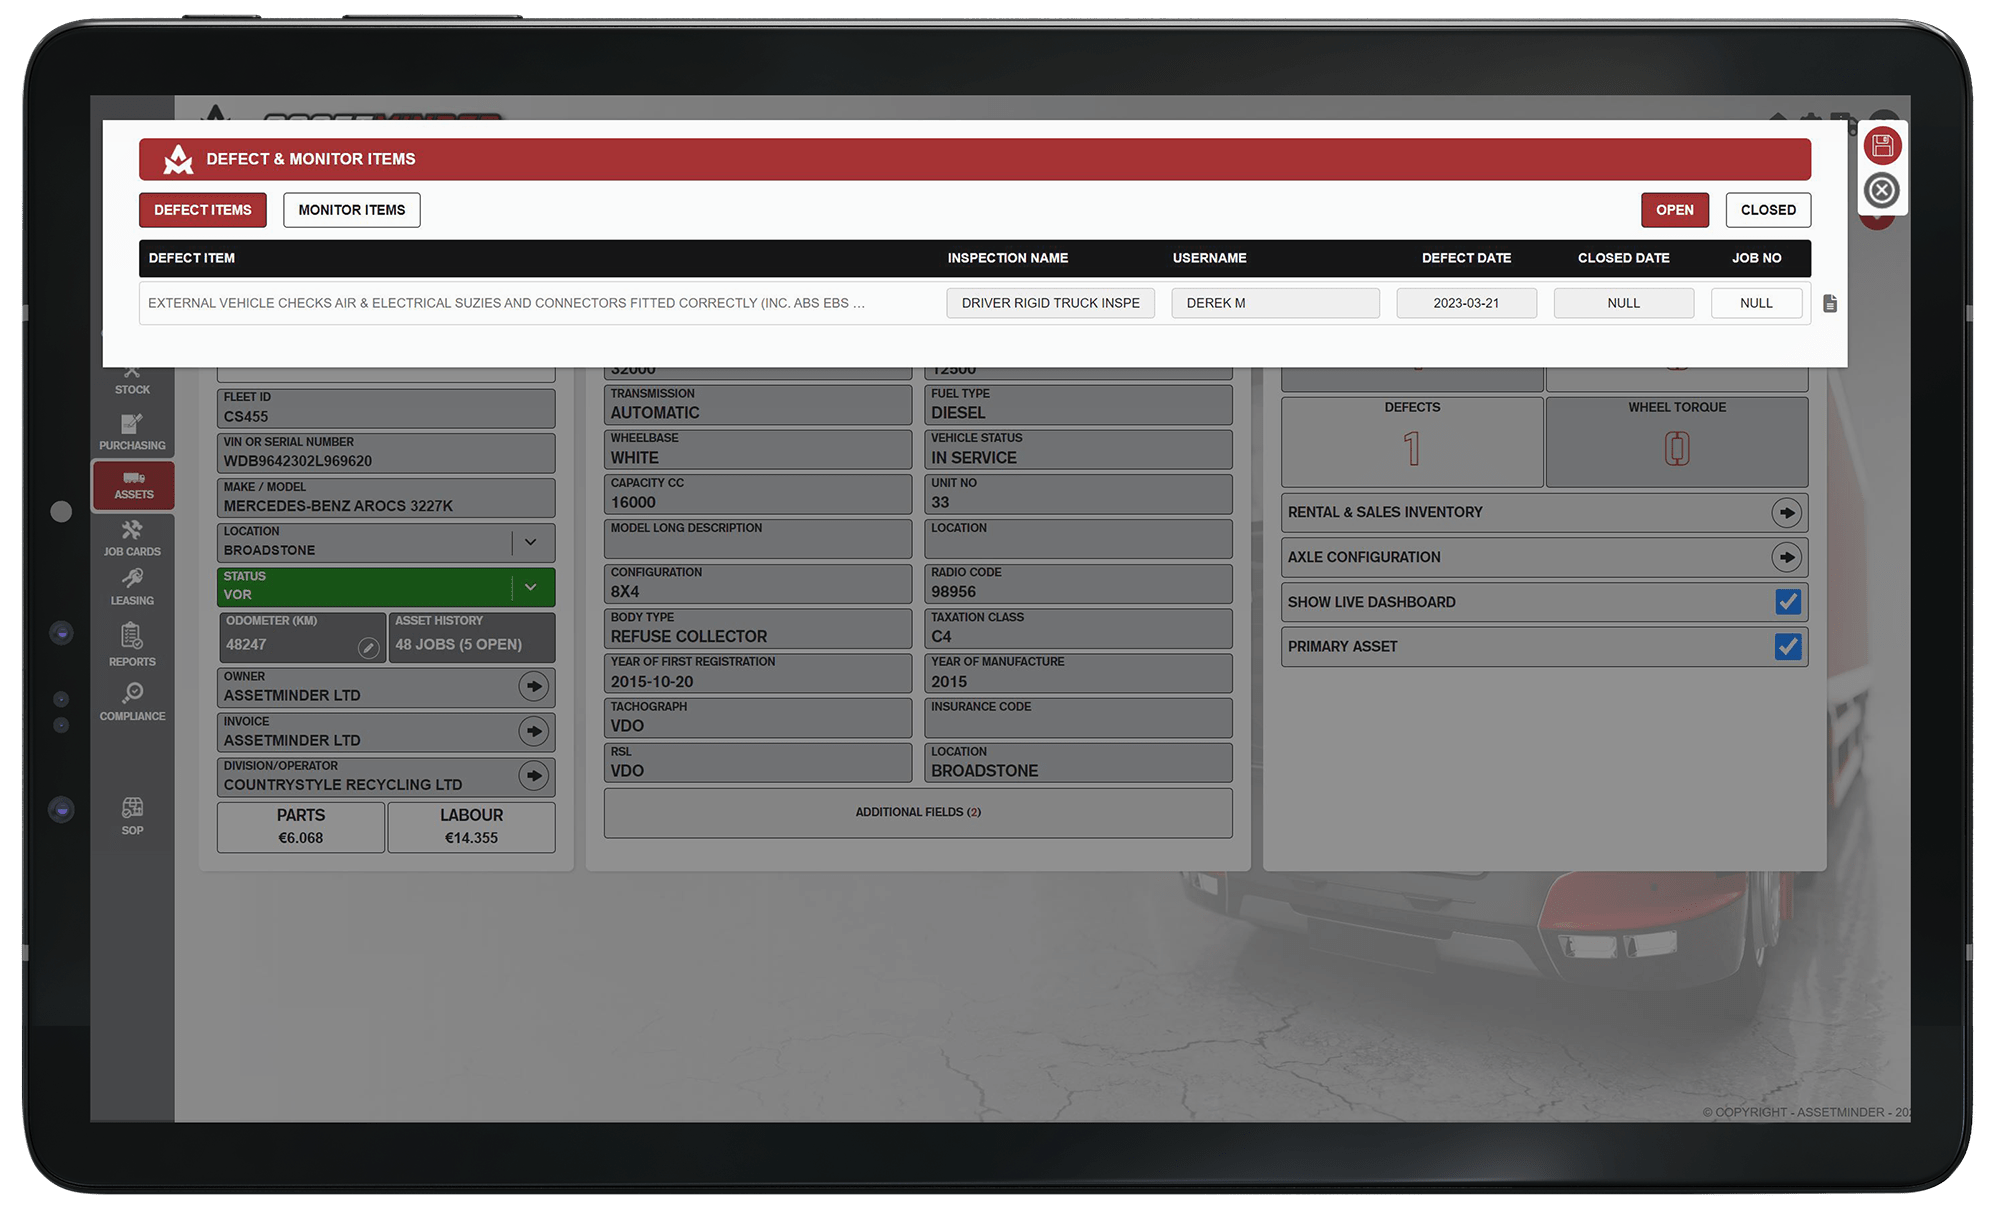
Task: Click the save (floppy disk) icon
Action: 1882,146
